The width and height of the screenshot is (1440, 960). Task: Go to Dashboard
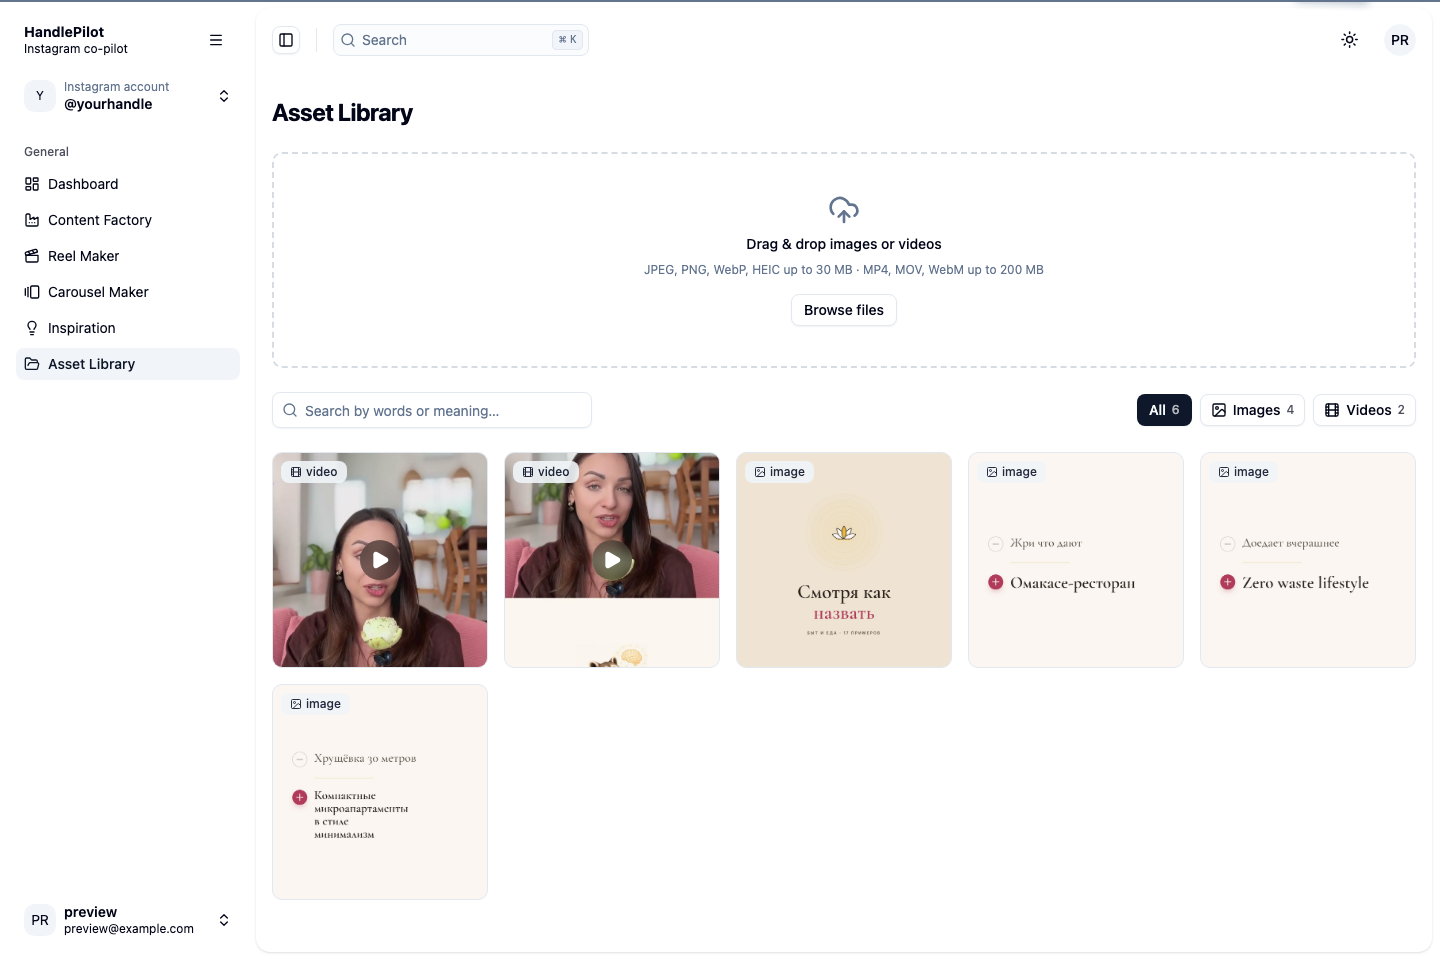pyautogui.click(x=128, y=184)
